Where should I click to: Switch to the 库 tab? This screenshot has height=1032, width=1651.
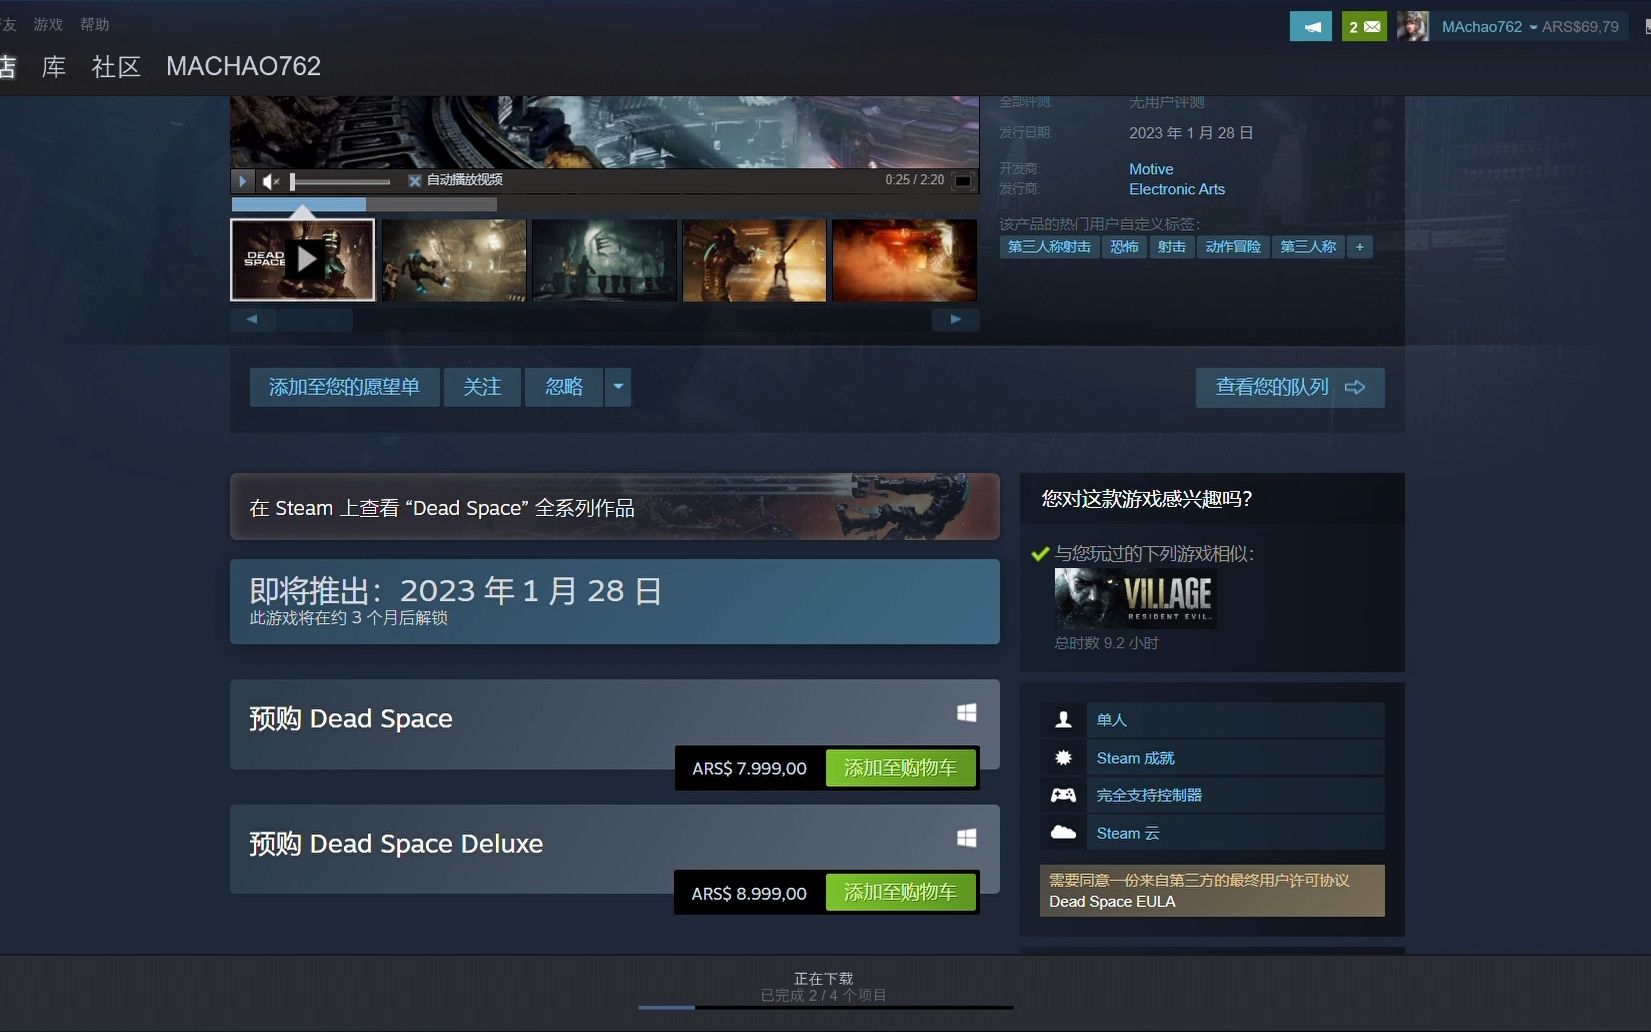click(54, 67)
